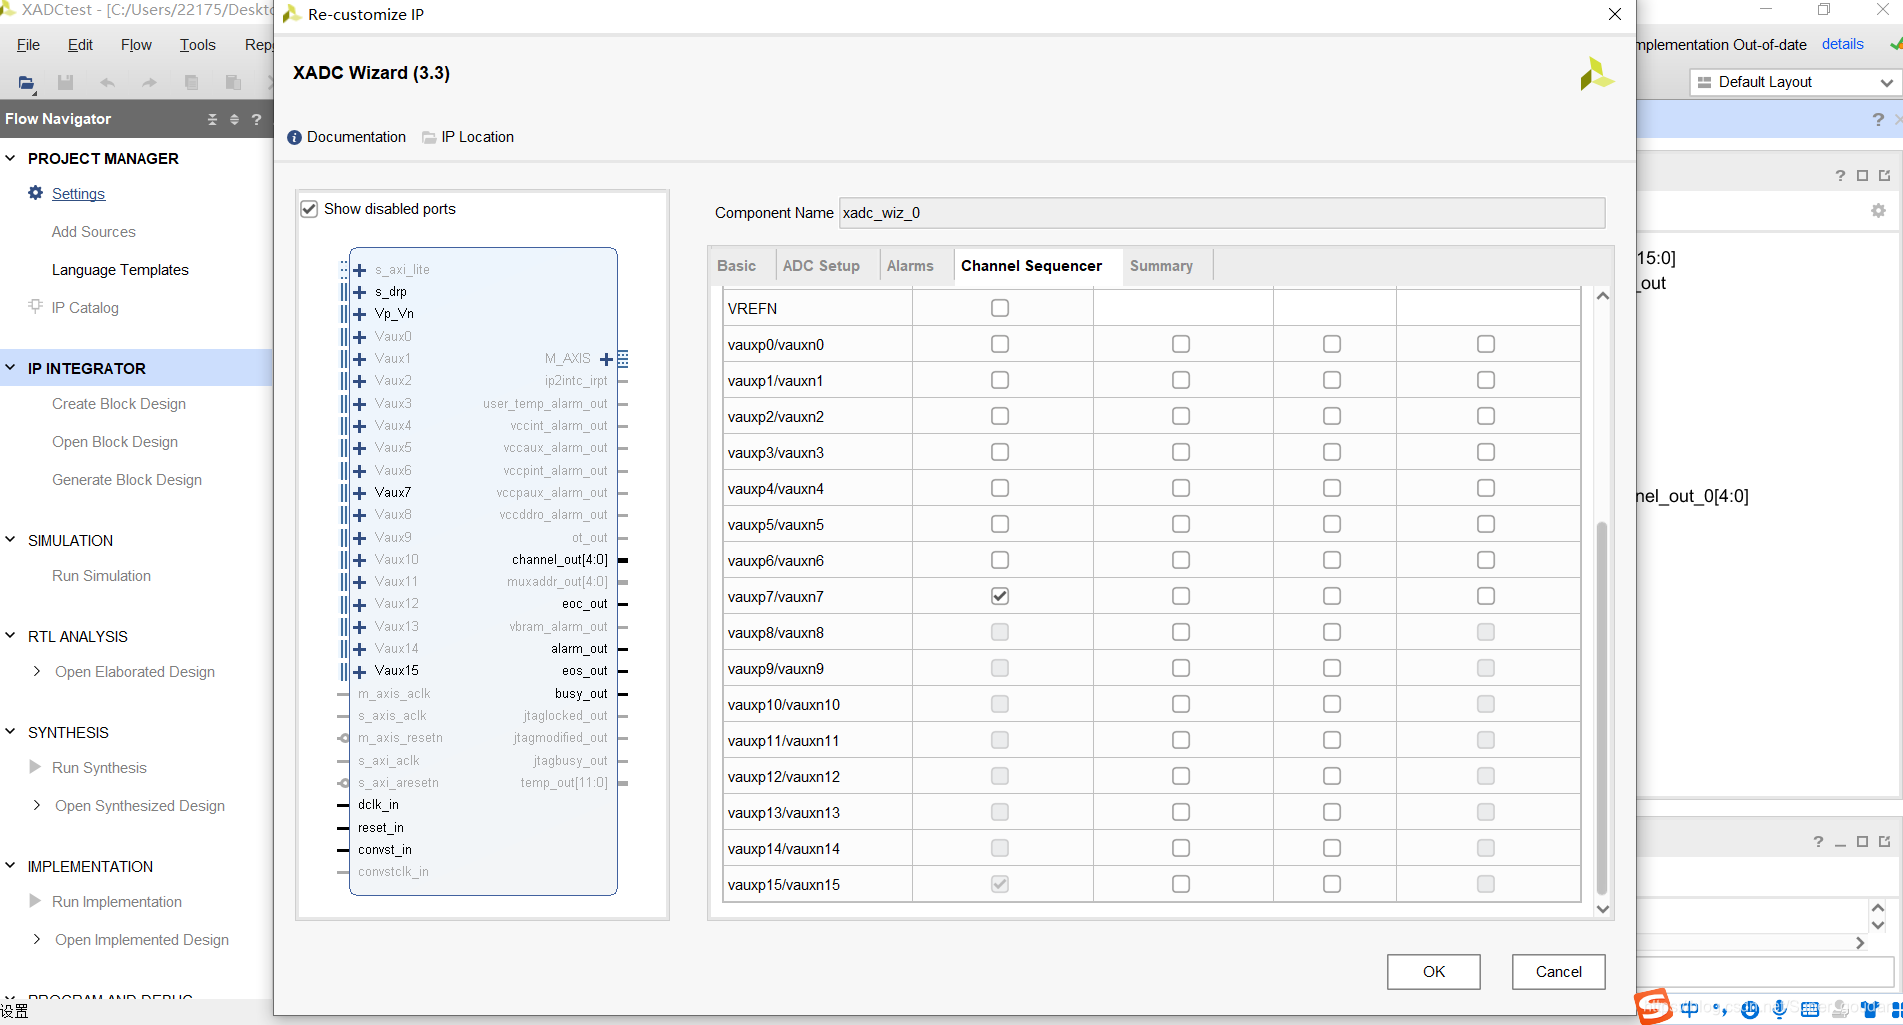Screen dimensions: 1903x1025
Task: Open implementation out-of-date details link
Action: [x=1842, y=44]
